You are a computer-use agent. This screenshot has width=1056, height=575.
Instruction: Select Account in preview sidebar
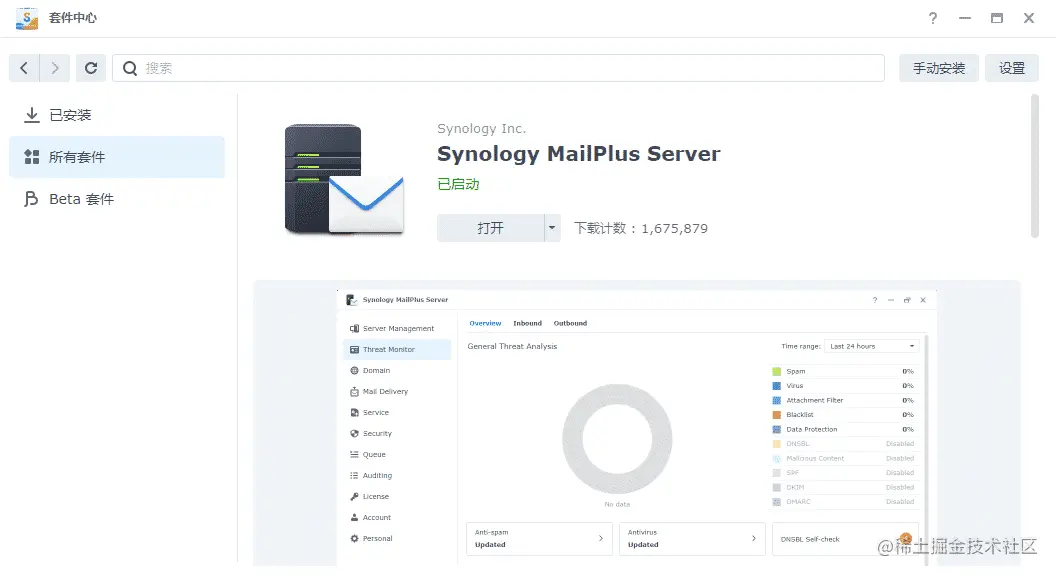397,517
